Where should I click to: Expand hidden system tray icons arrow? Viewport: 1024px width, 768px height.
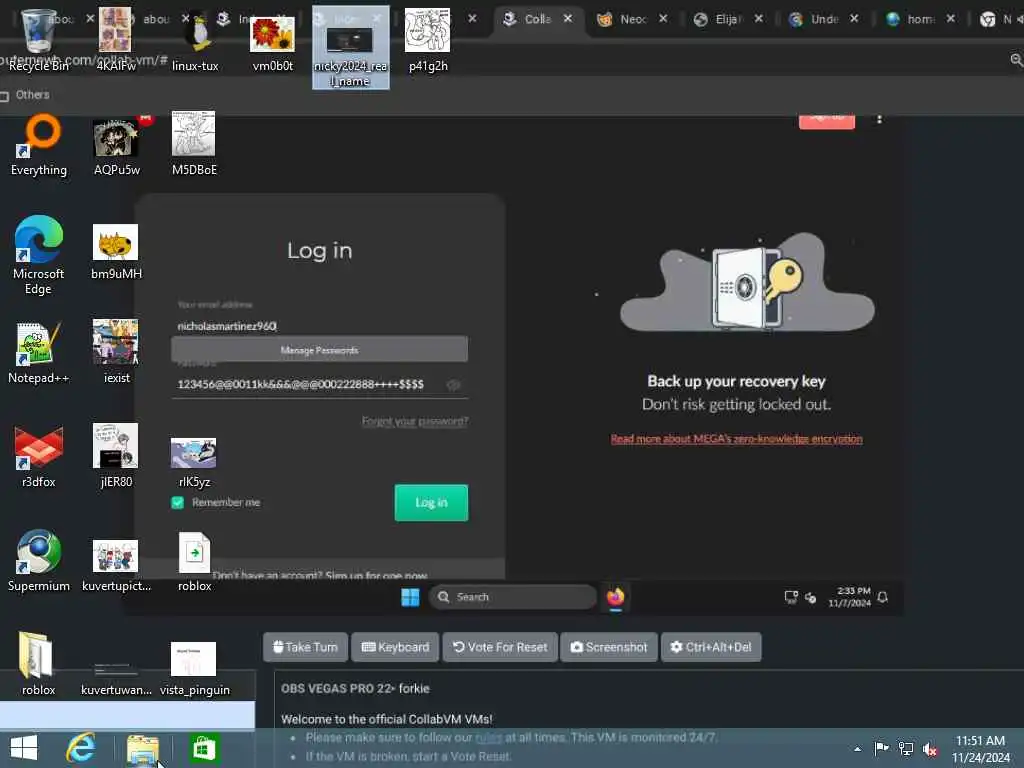(x=857, y=749)
